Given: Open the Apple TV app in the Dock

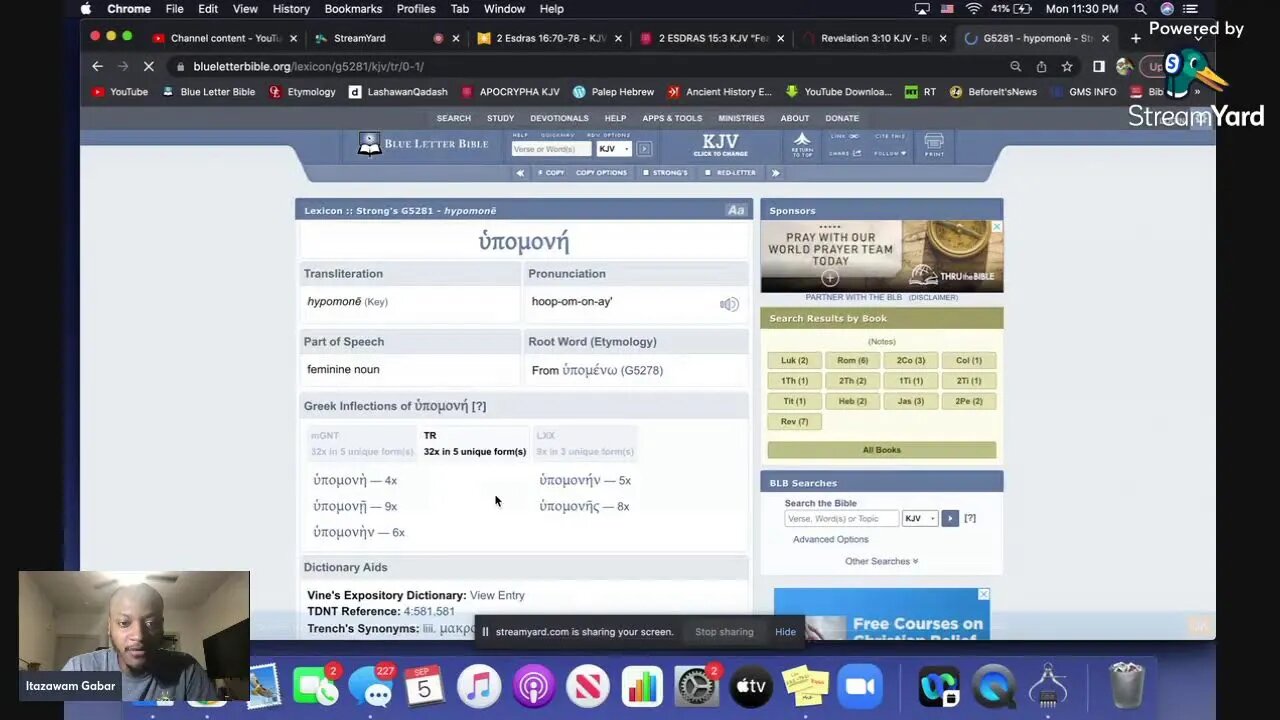Looking at the screenshot, I should coord(751,687).
